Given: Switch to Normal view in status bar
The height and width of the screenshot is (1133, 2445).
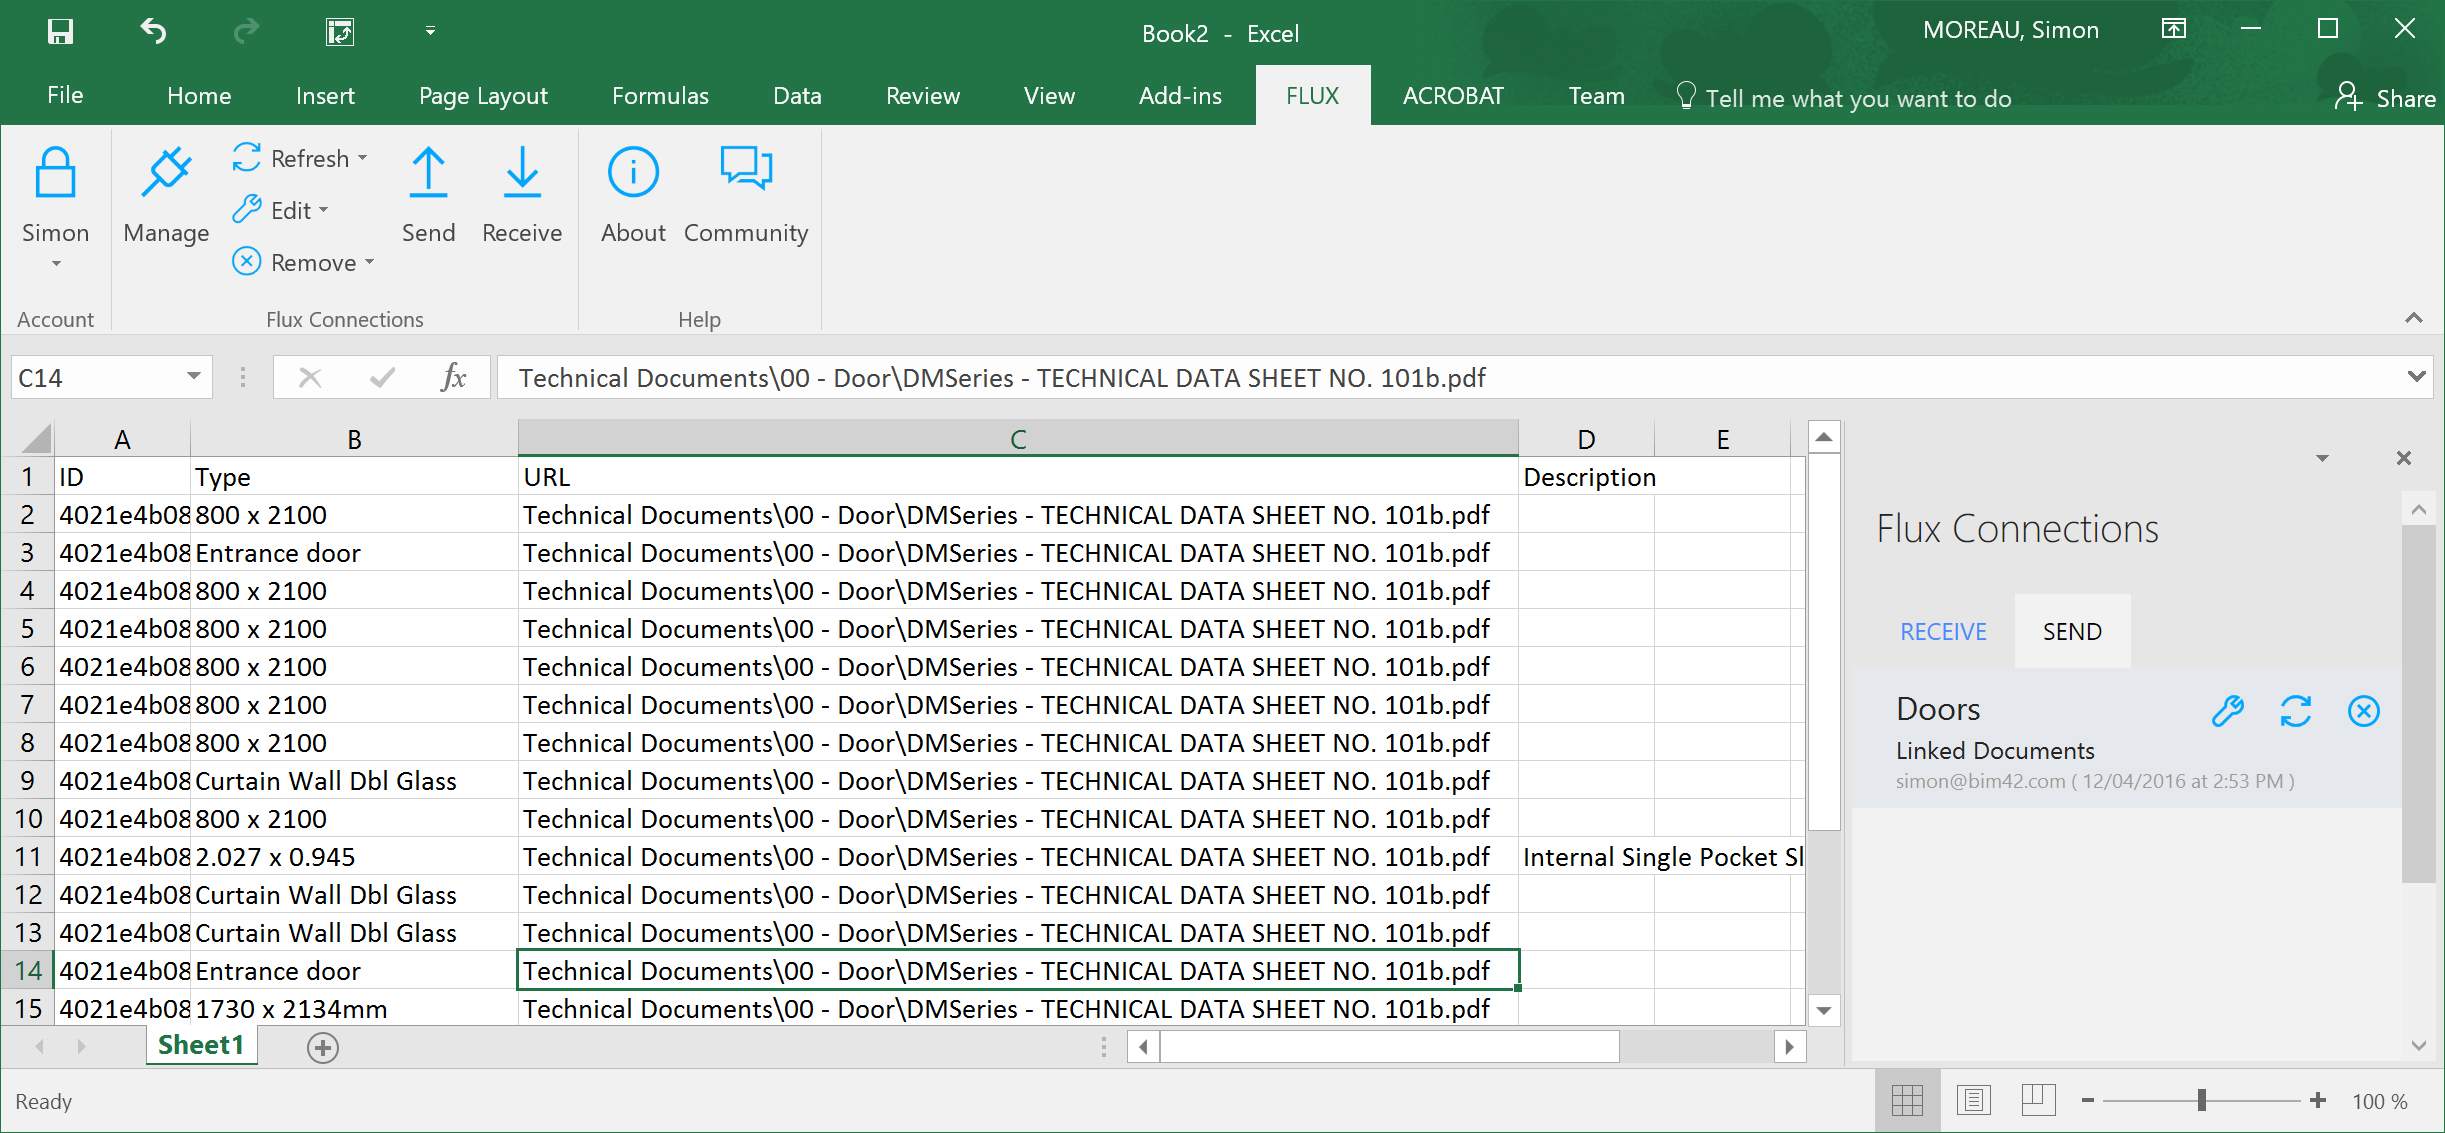Looking at the screenshot, I should (1907, 1101).
